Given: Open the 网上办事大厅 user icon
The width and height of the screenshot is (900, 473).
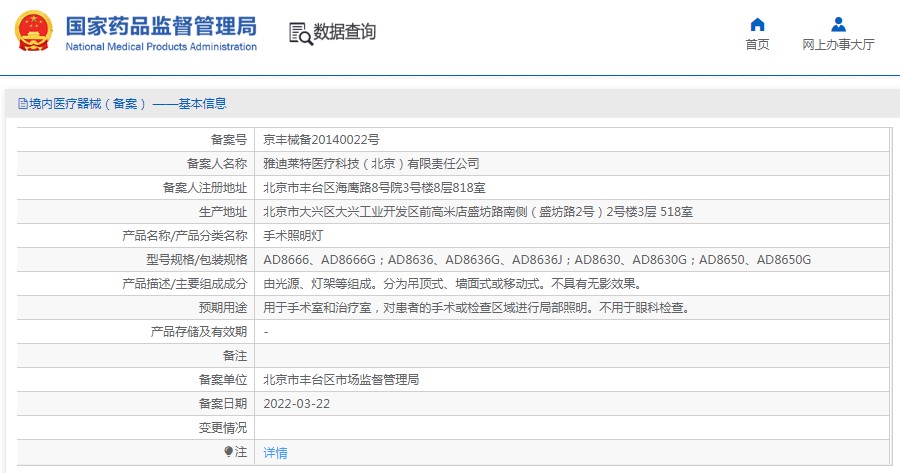Looking at the screenshot, I should (x=838, y=24).
